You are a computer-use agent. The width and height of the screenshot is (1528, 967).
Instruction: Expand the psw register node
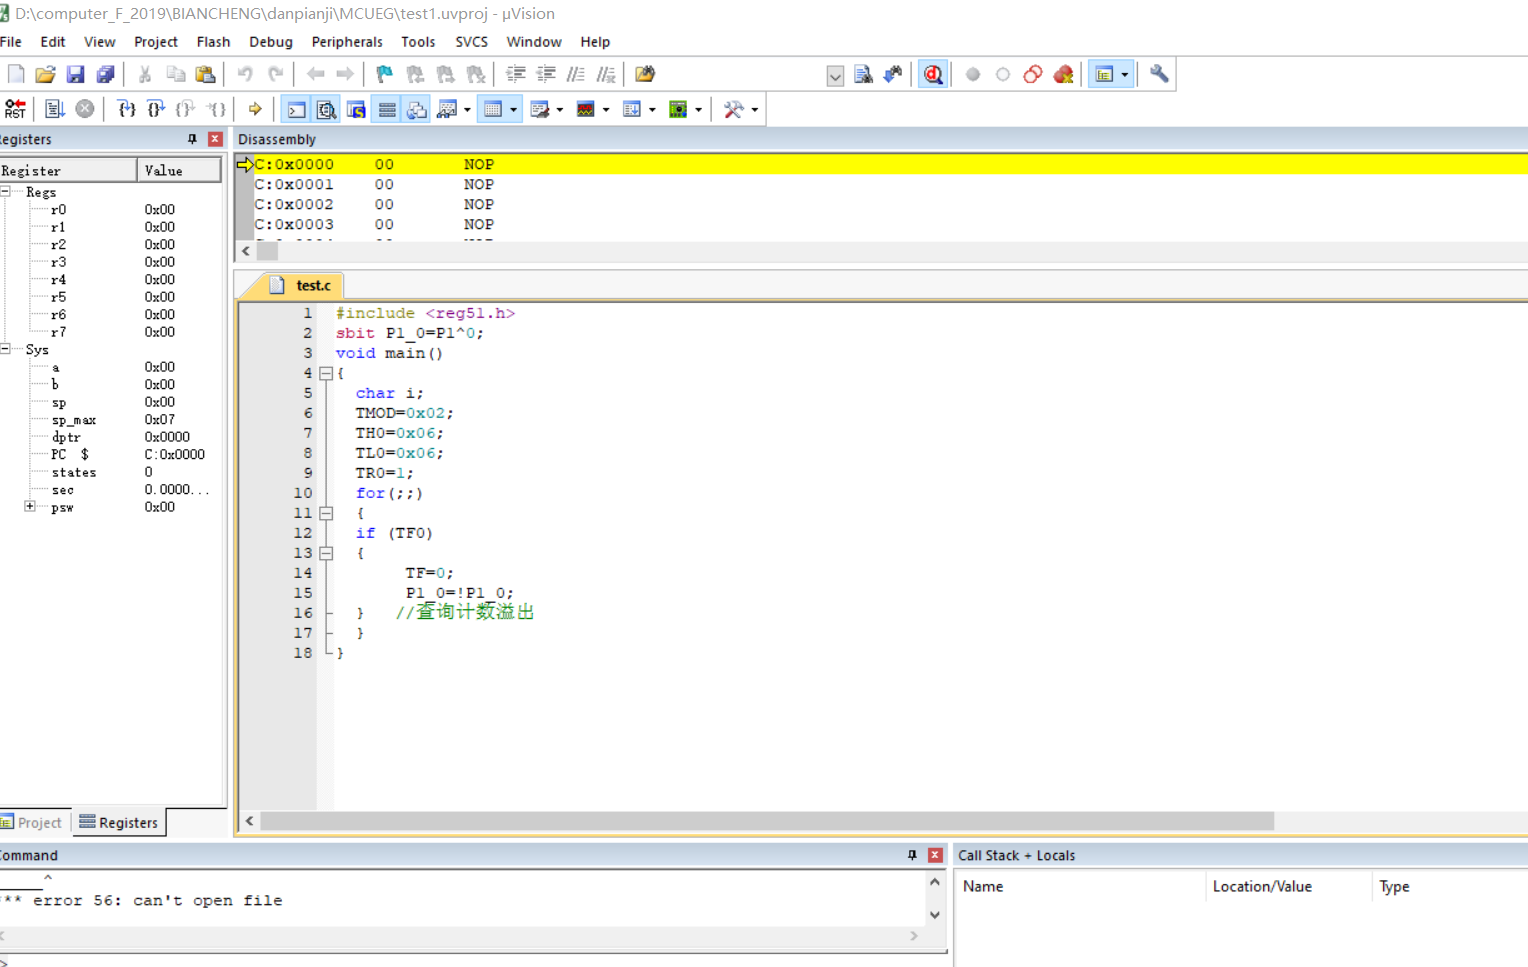click(x=30, y=507)
